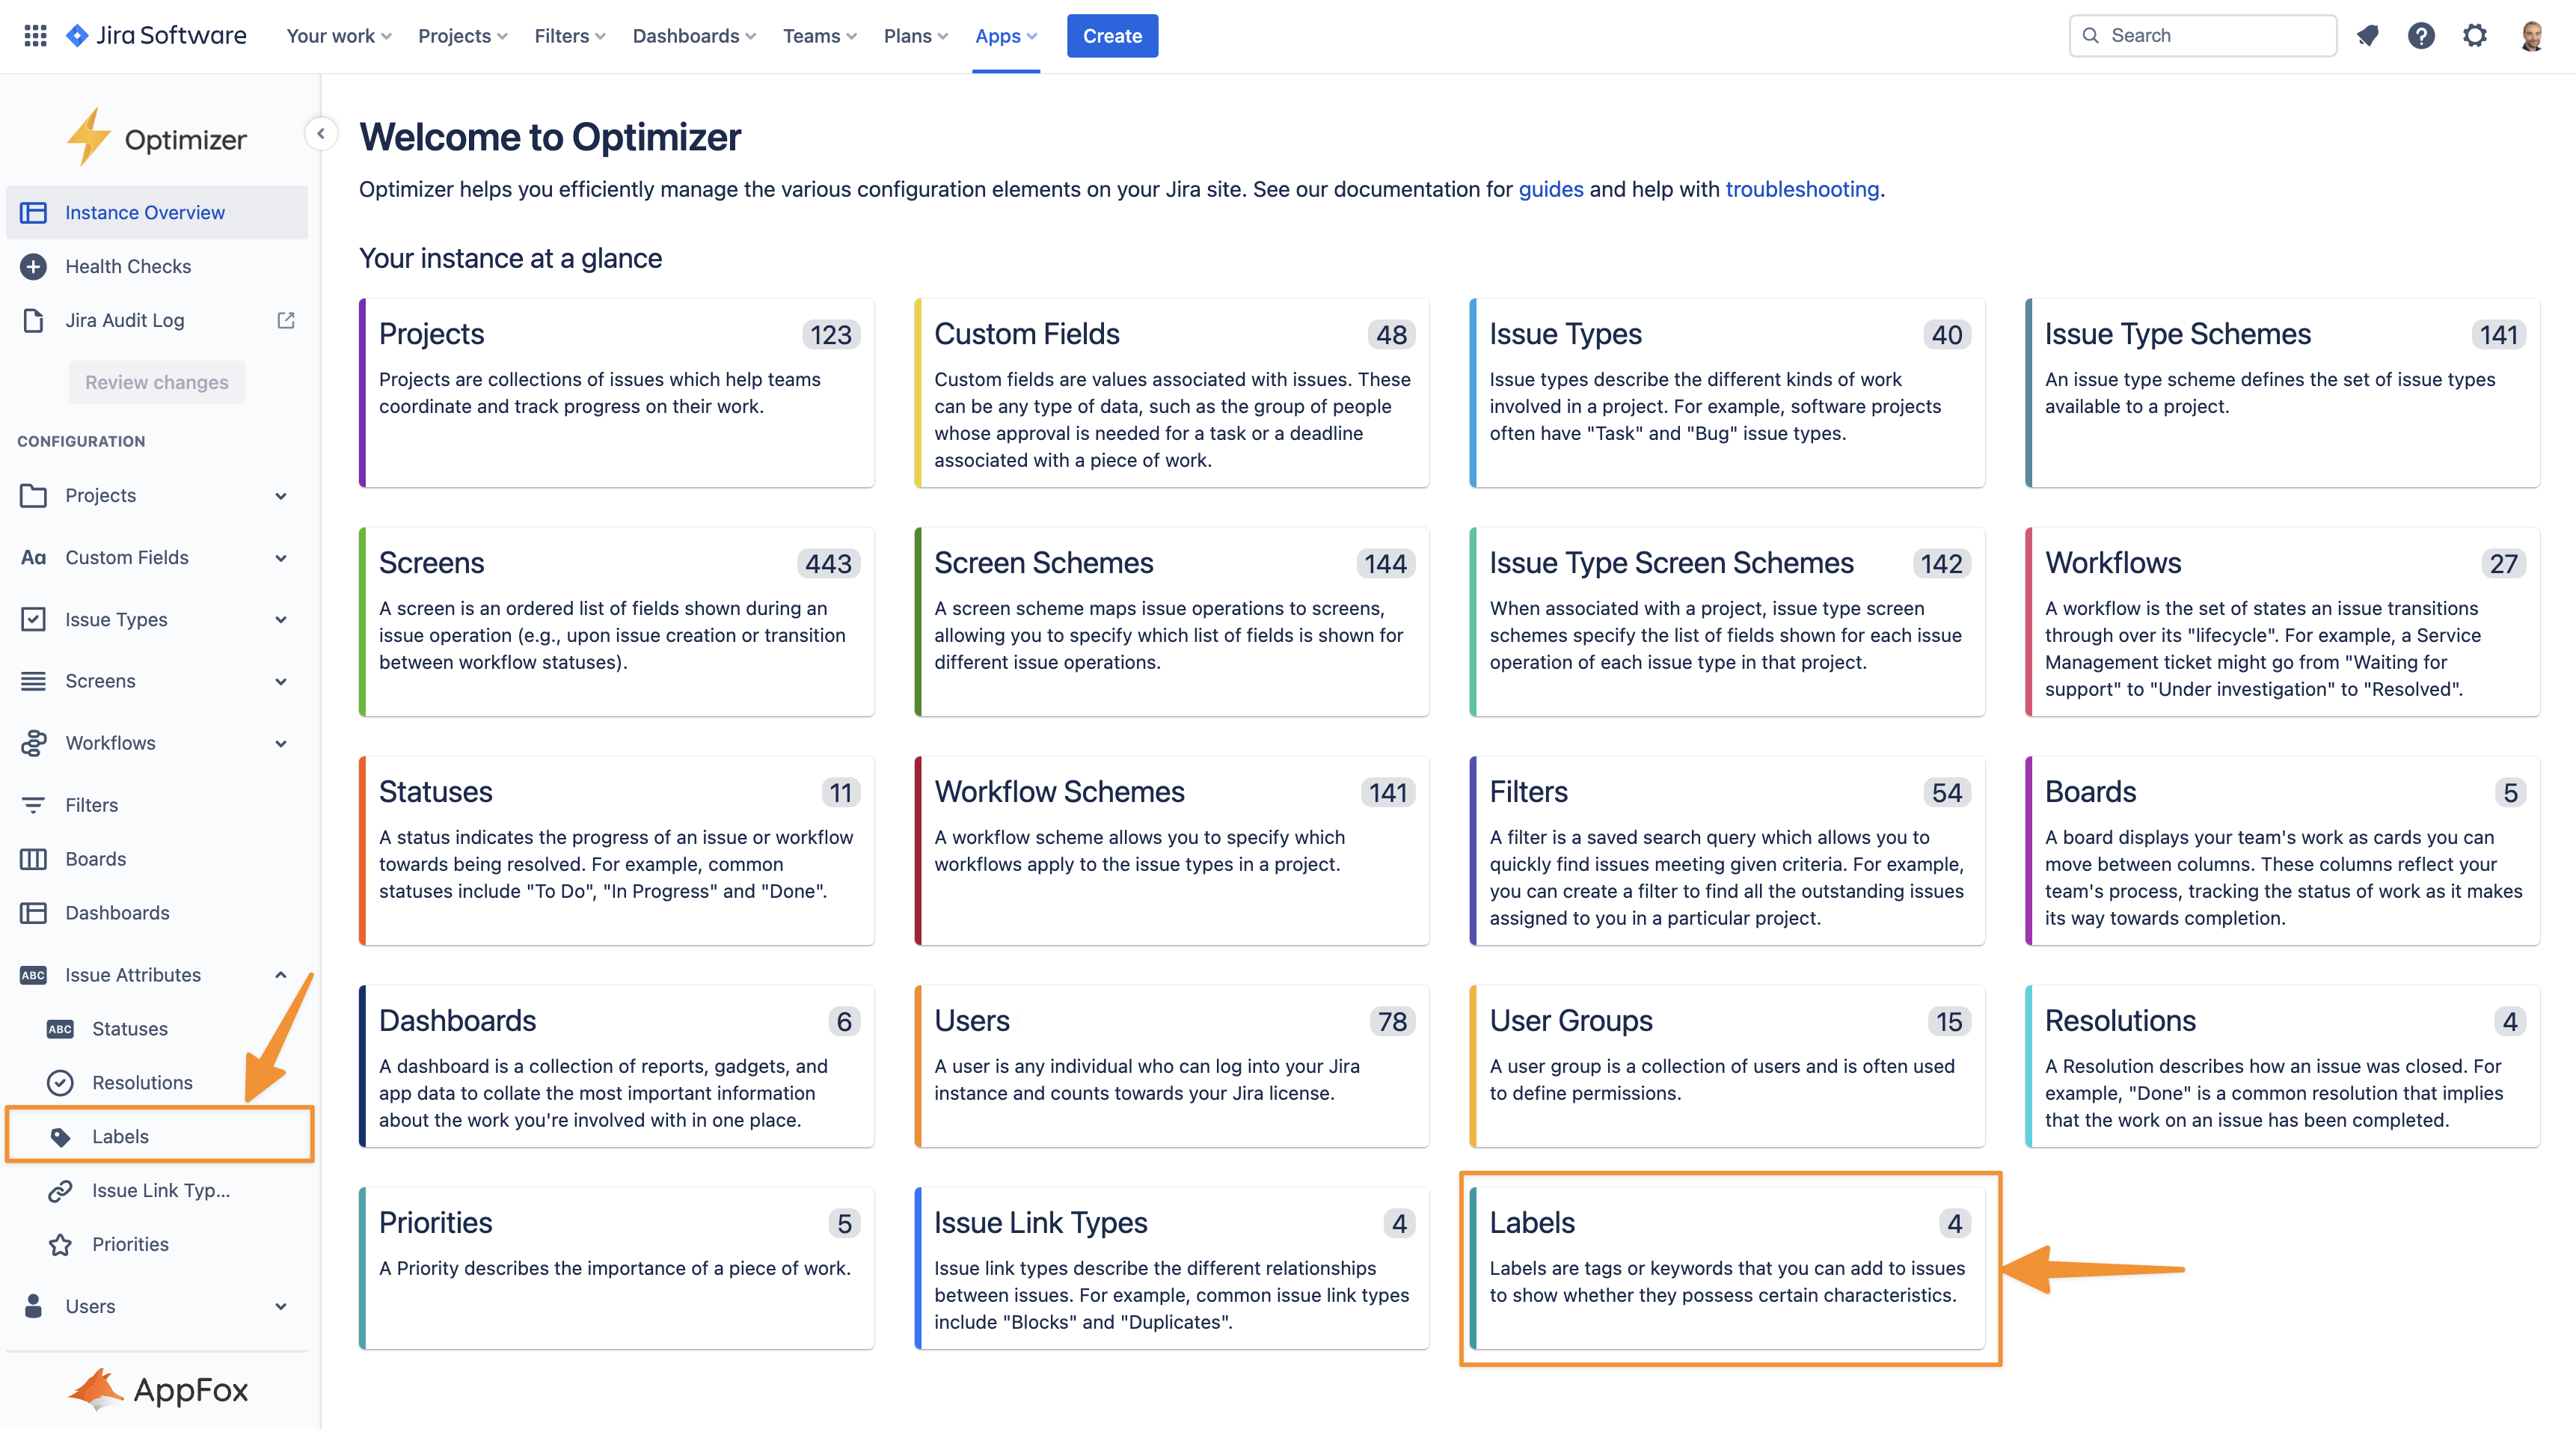Viewport: 2576px width, 1429px height.
Task: Open the app switcher grid icon
Action: point(35,36)
